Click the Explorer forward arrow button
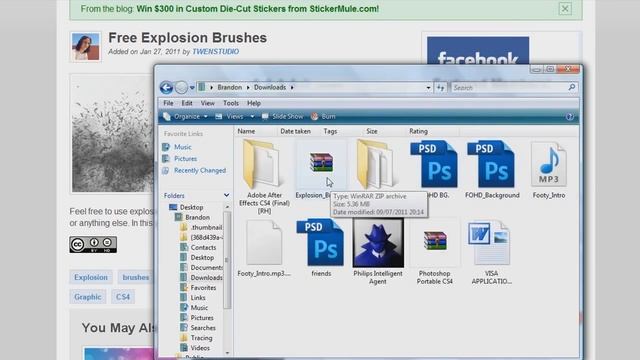This screenshot has width=640, height=360. point(181,87)
